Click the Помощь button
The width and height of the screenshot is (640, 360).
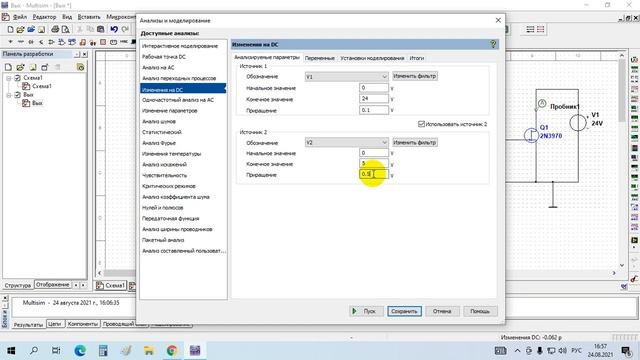[x=480, y=311]
